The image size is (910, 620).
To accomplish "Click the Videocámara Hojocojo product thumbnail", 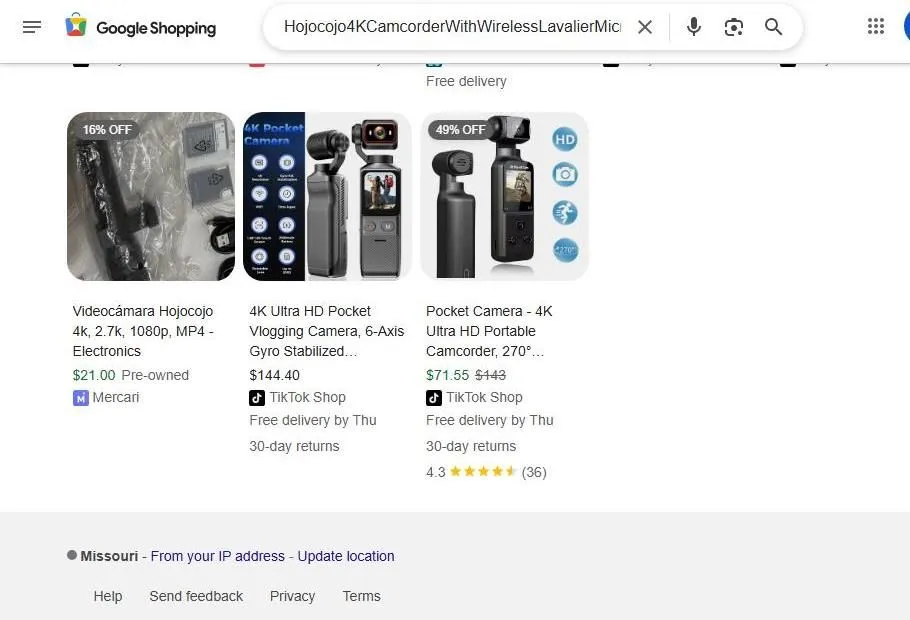I will 150,196.
